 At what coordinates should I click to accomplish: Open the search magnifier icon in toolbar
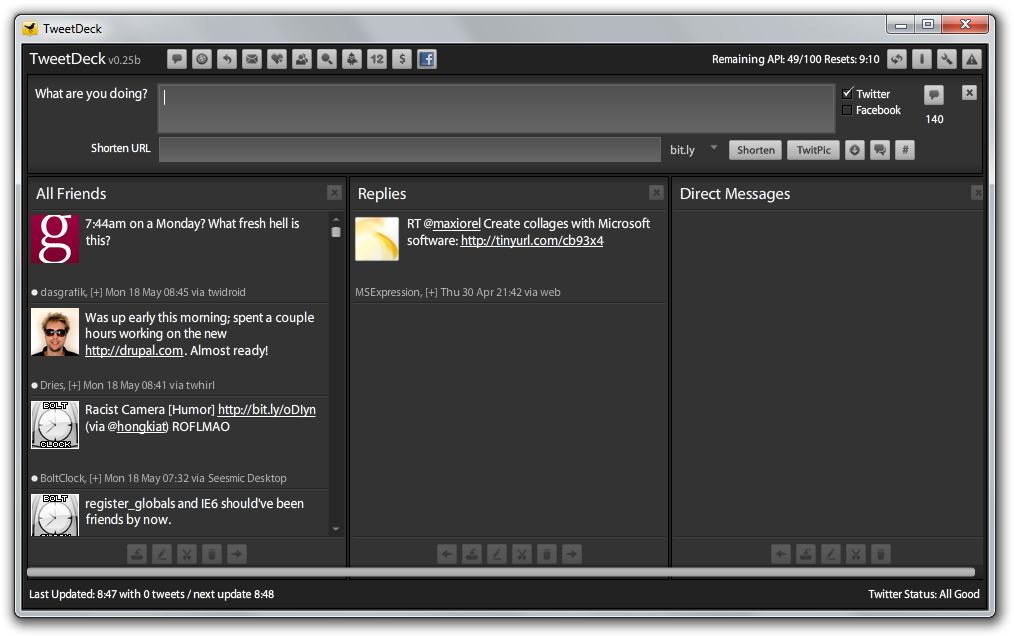(327, 59)
